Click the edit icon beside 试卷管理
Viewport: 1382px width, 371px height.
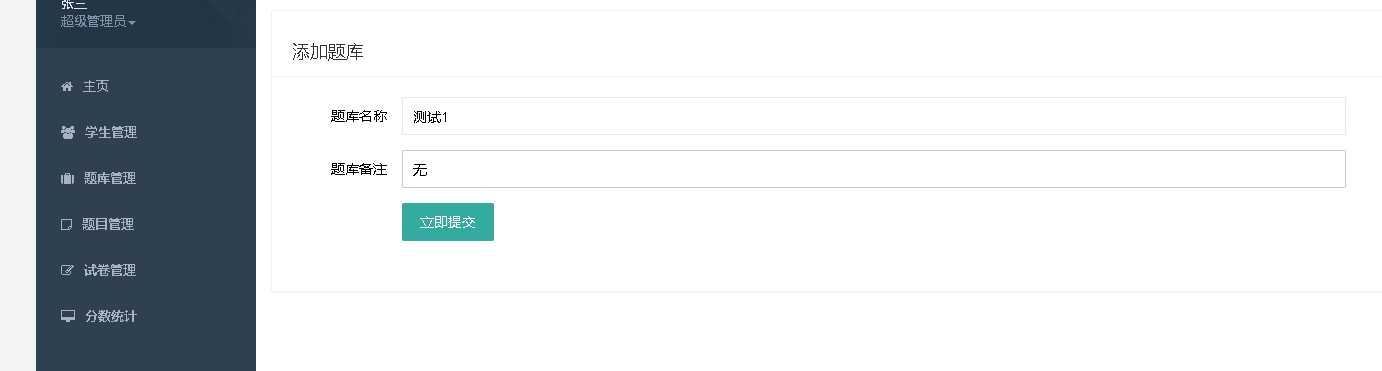tap(68, 270)
